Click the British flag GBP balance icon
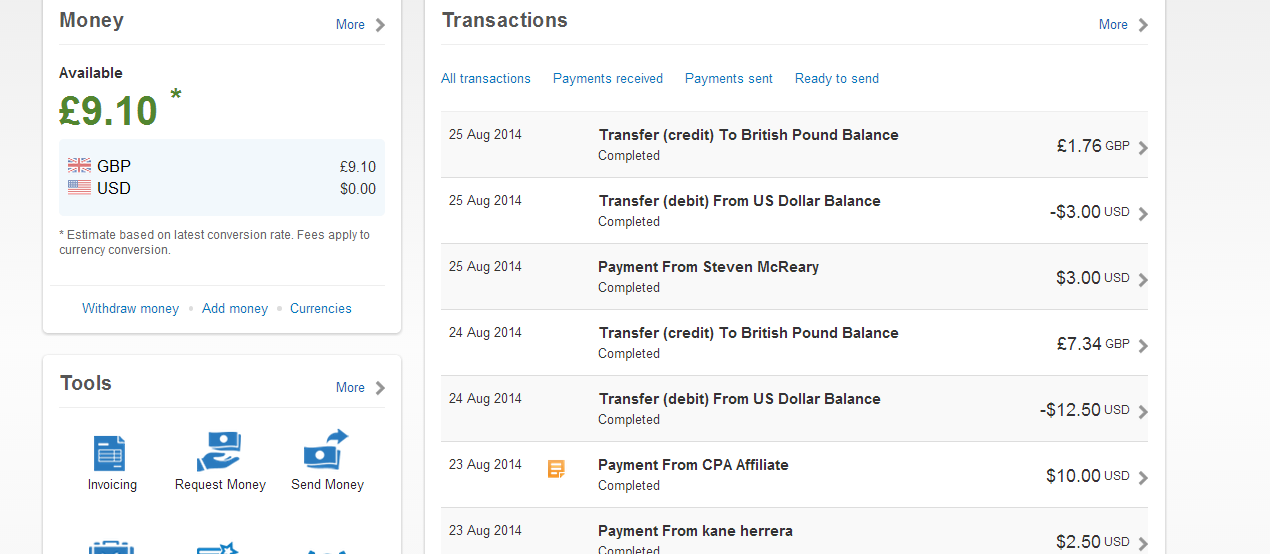 (x=79, y=166)
